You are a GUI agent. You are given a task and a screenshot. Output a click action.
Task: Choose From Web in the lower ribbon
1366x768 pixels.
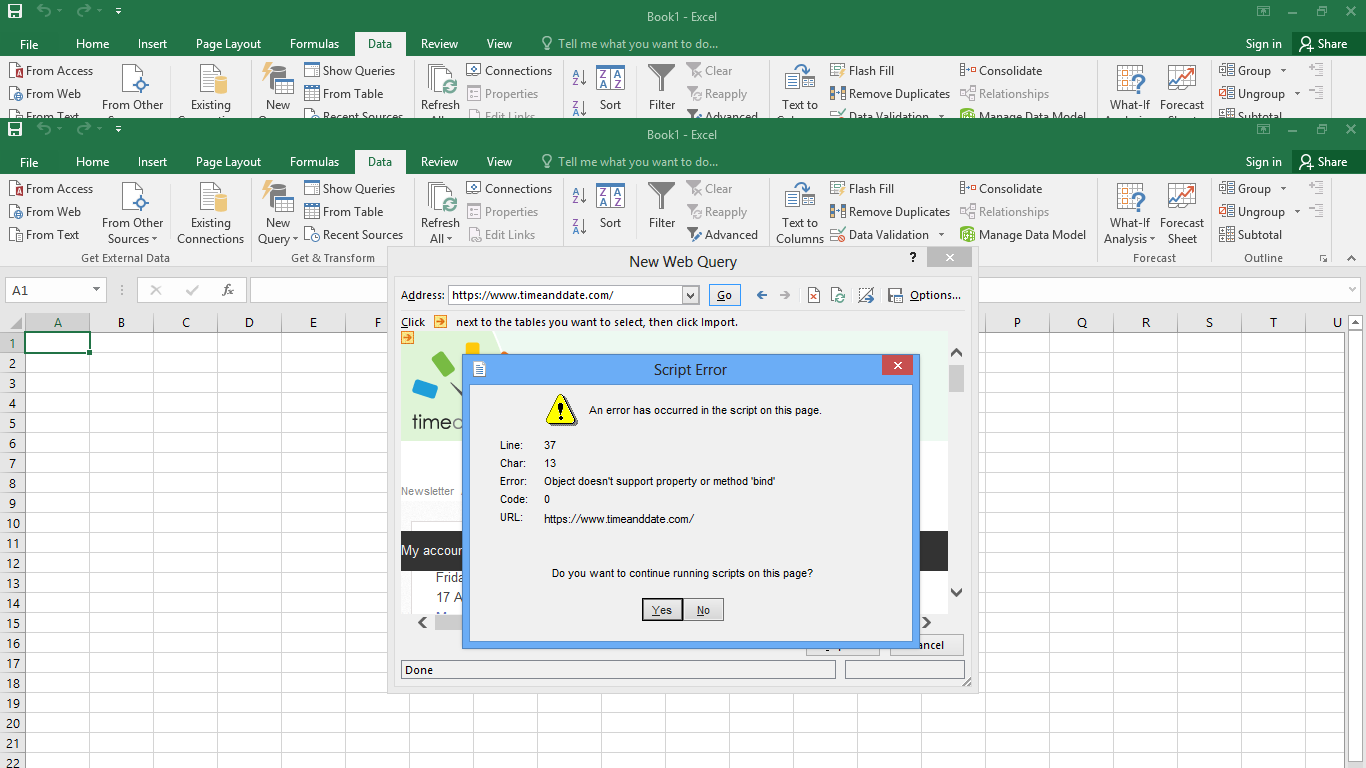pyautogui.click(x=45, y=212)
